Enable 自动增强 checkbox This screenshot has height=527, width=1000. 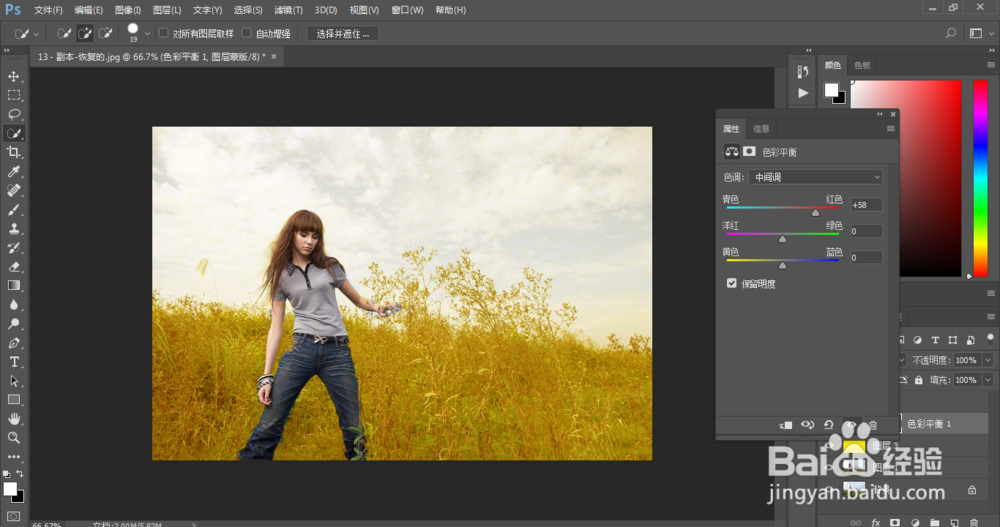247,33
